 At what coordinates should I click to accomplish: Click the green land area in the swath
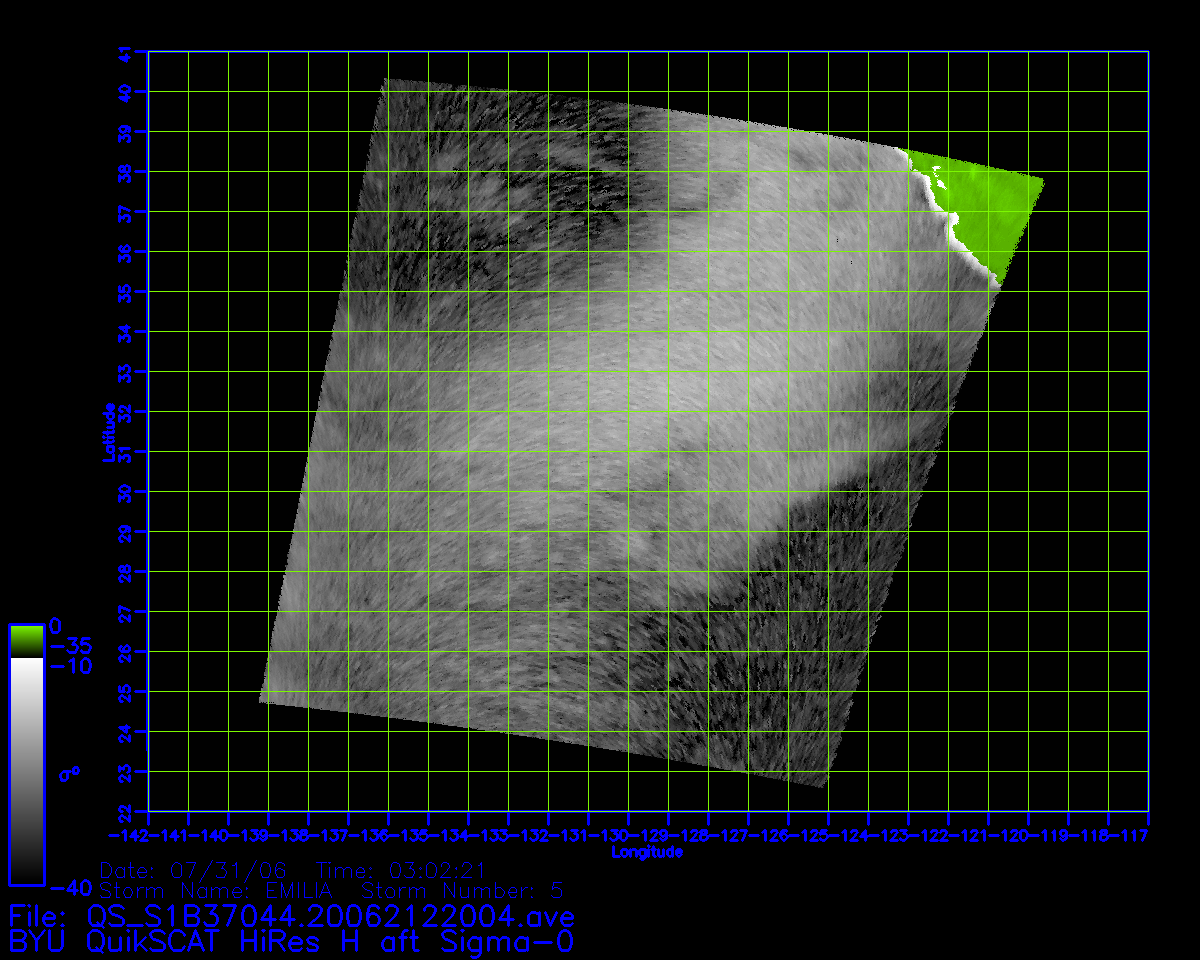(x=990, y=210)
